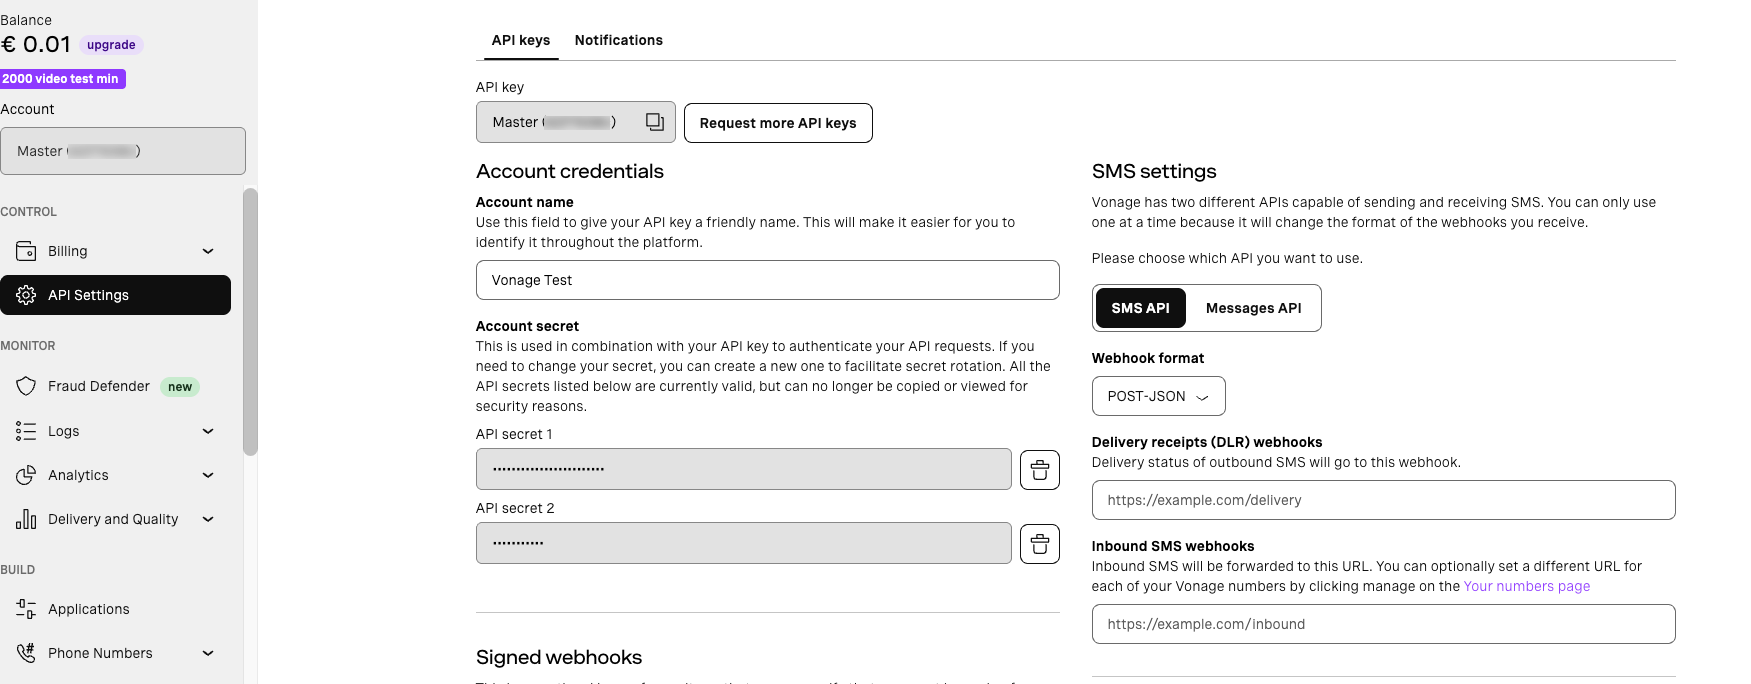Open the Your numbers page link
The height and width of the screenshot is (684, 1751).
tap(1526, 586)
